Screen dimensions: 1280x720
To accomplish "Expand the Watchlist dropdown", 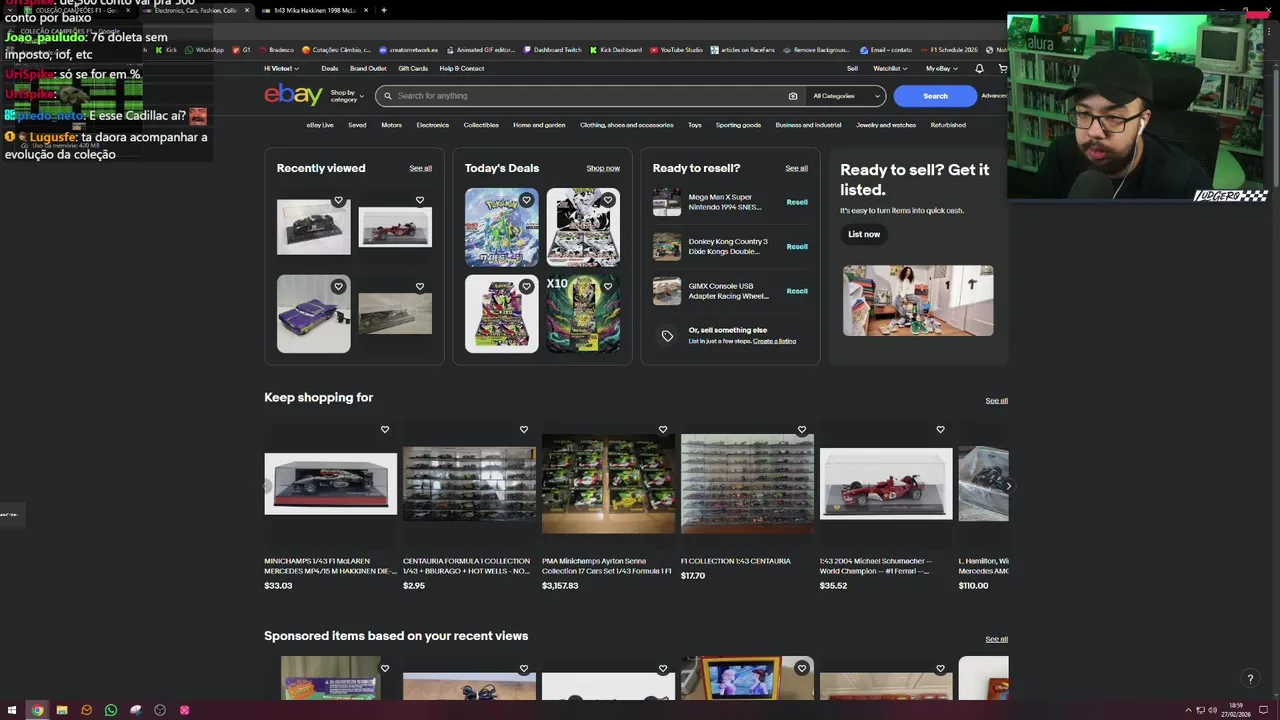I will 890,69.
